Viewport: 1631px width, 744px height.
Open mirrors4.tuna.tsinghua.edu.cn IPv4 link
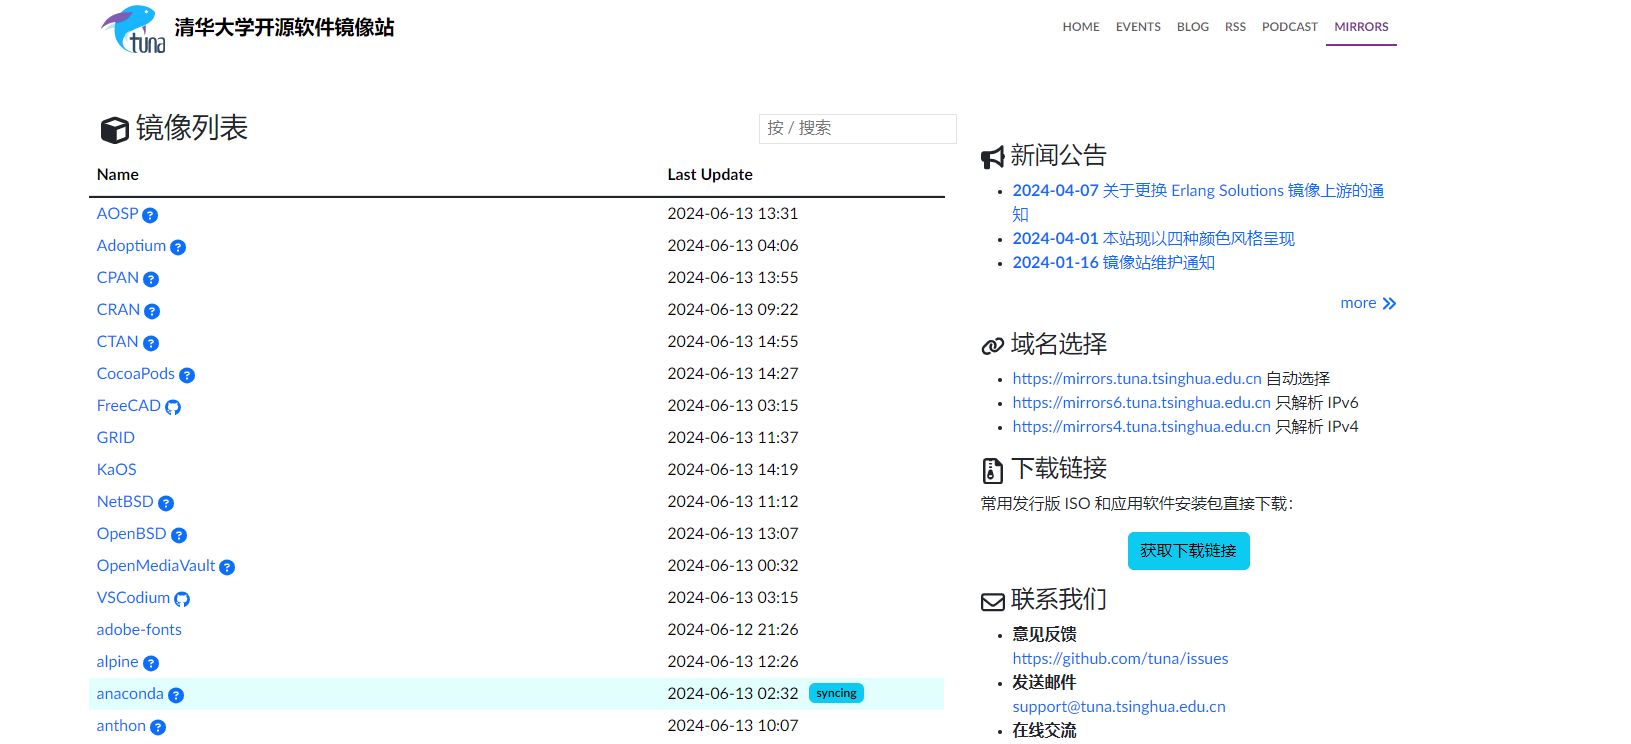1141,426
